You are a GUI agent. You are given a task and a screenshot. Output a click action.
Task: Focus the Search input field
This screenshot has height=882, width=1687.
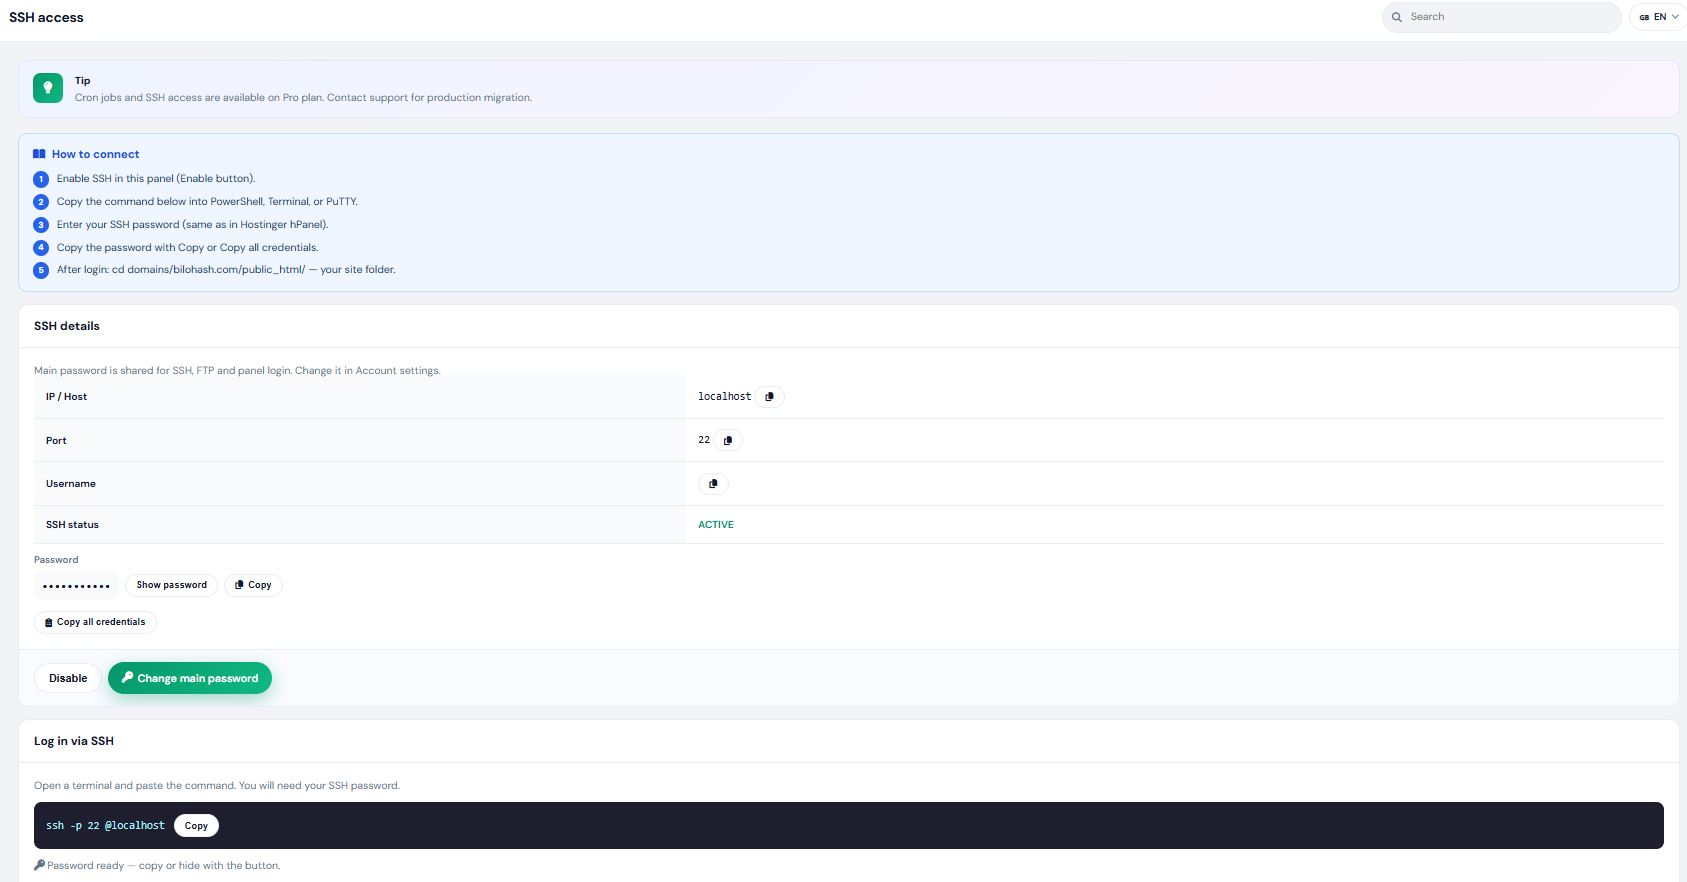point(1501,17)
